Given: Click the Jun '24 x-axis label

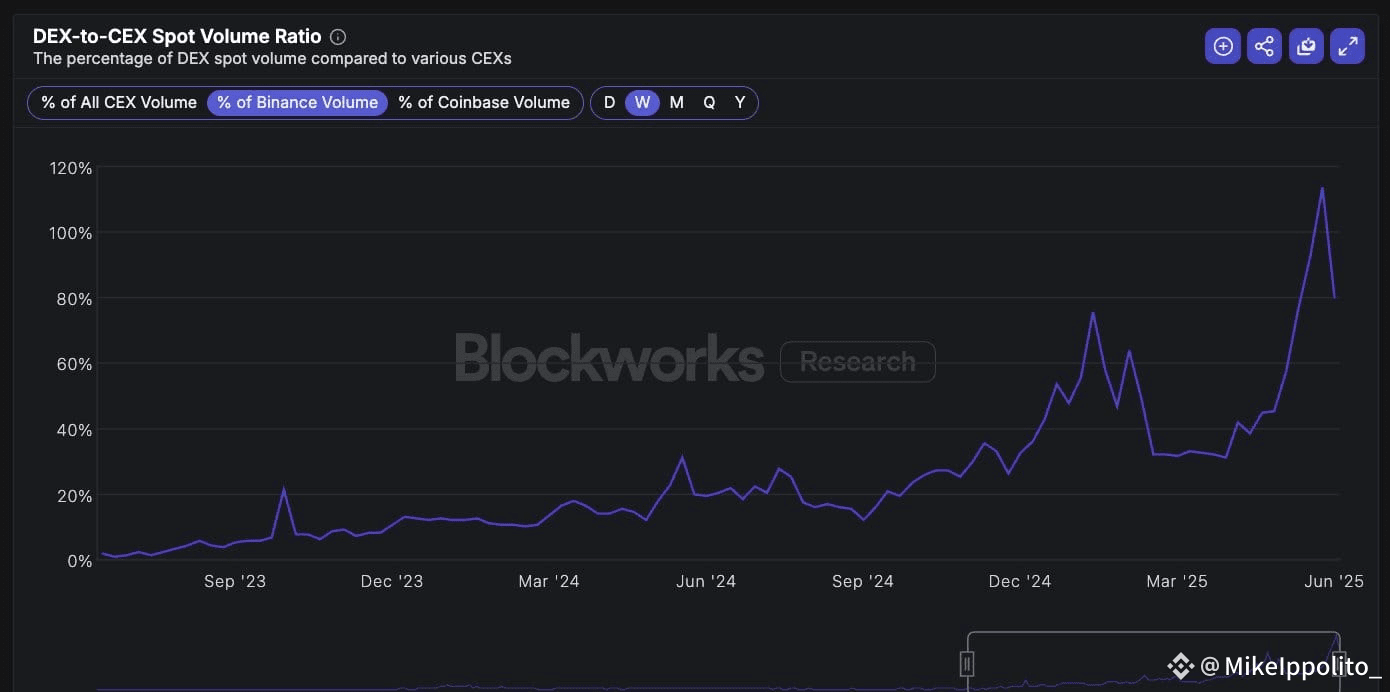Looking at the screenshot, I should click(x=706, y=581).
